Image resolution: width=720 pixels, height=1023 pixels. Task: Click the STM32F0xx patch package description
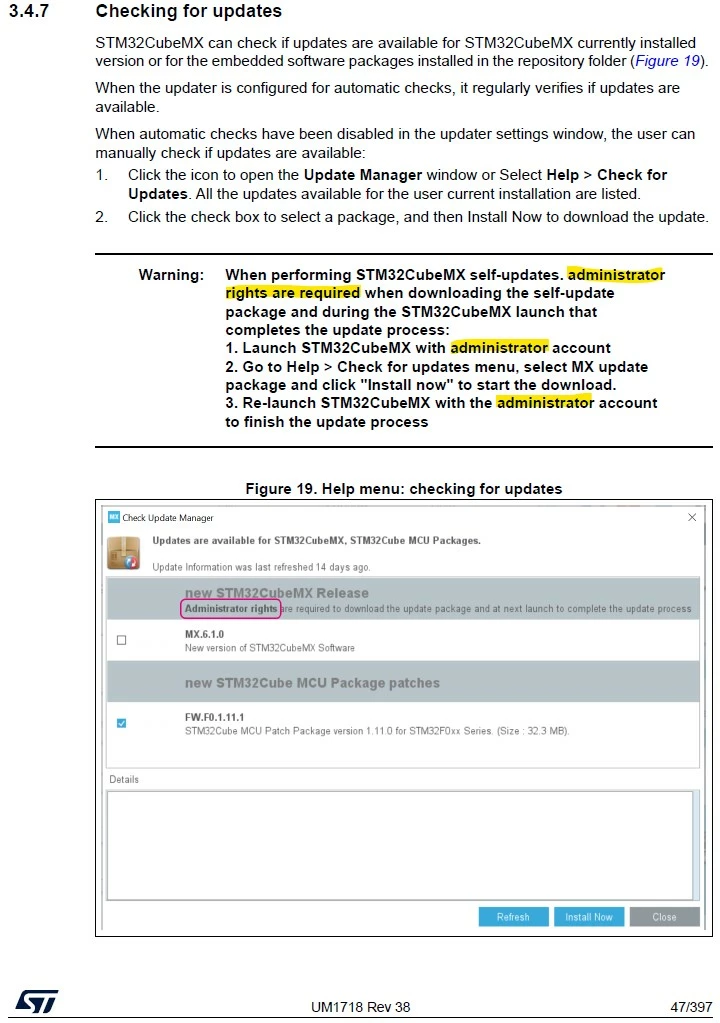tap(377, 731)
